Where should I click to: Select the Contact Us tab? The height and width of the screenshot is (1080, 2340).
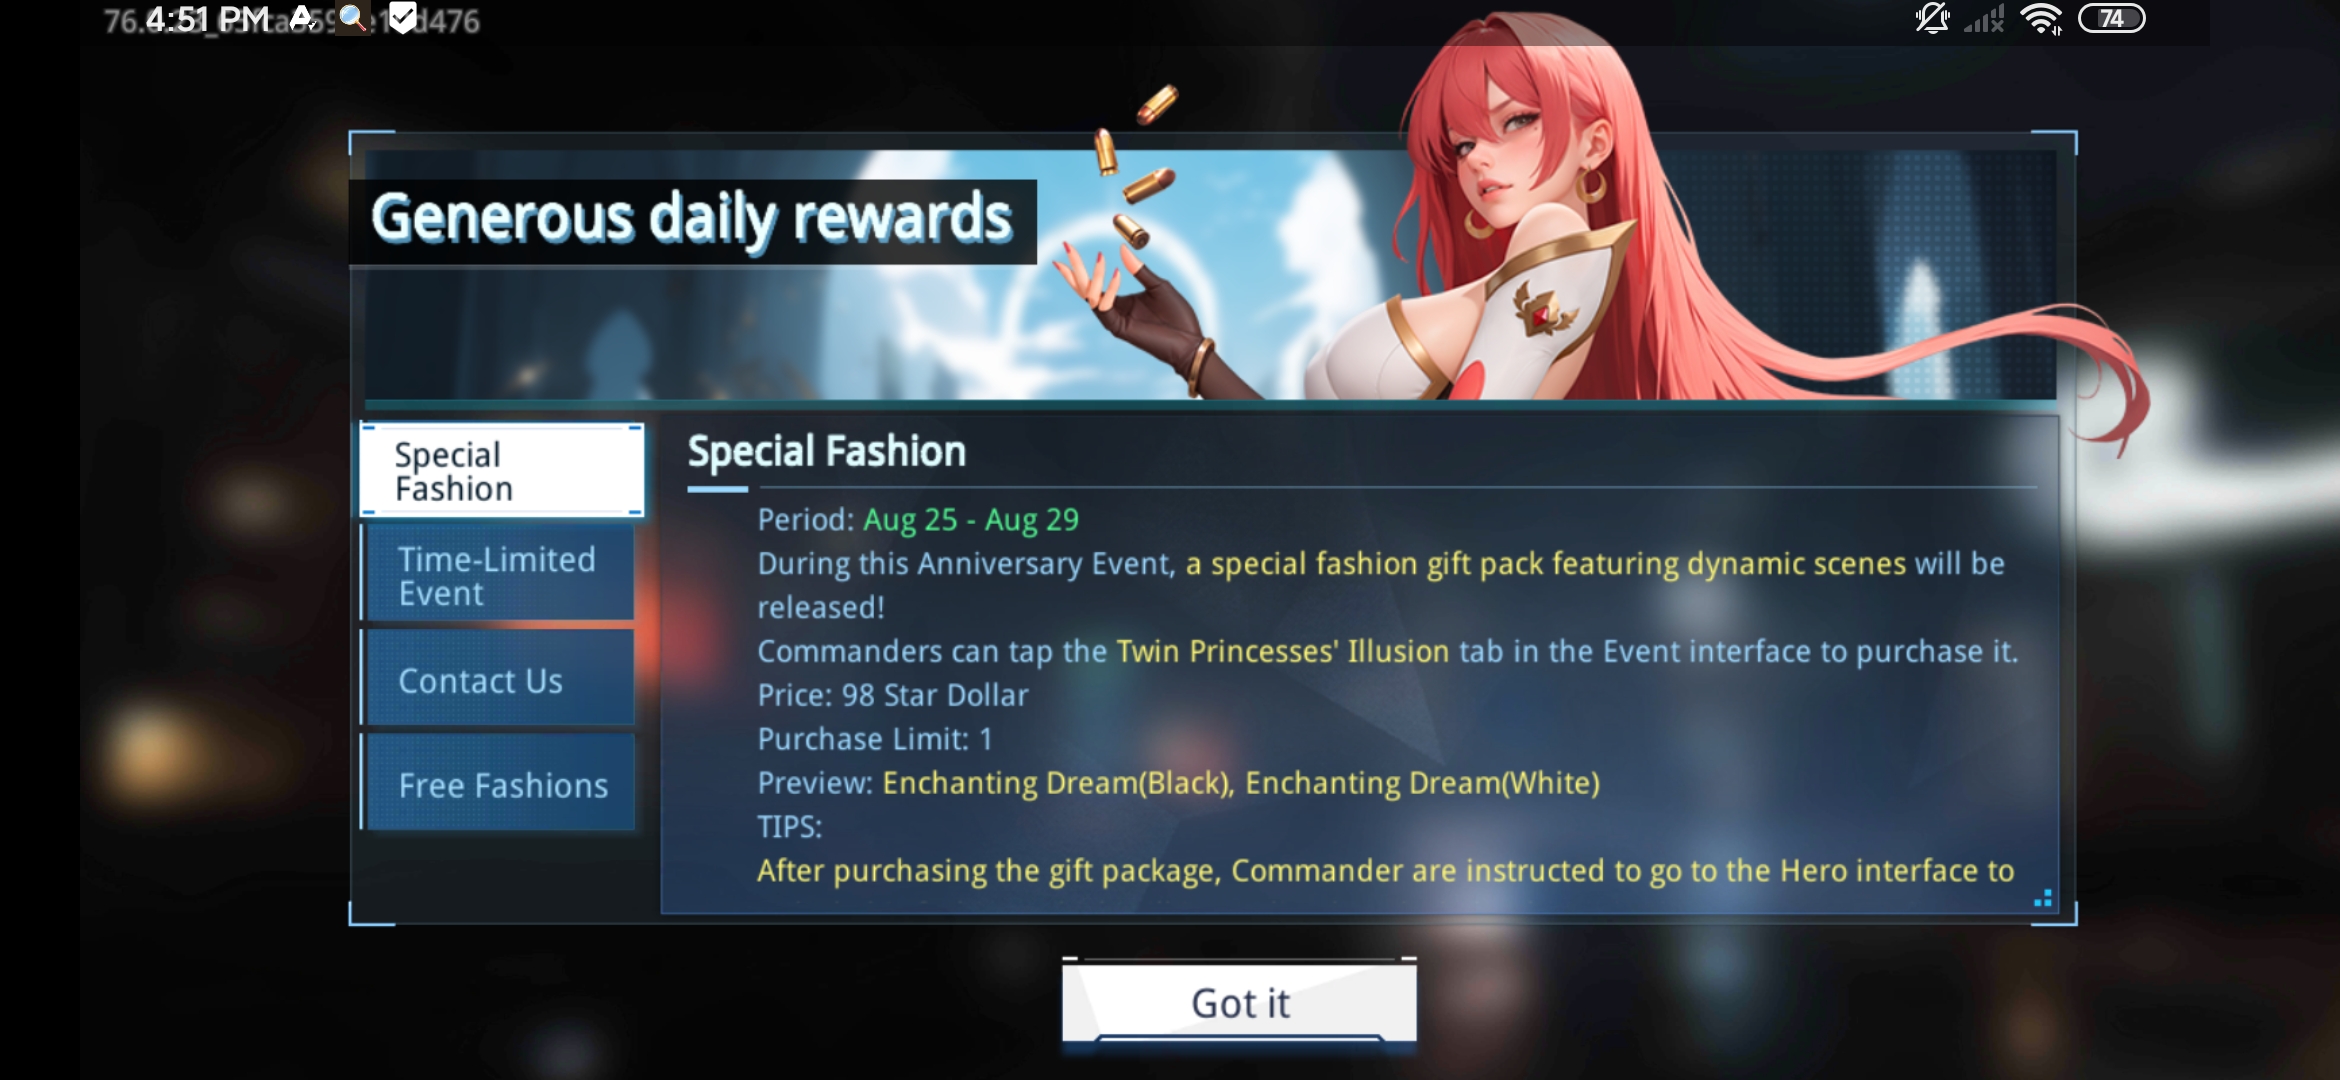click(x=500, y=680)
